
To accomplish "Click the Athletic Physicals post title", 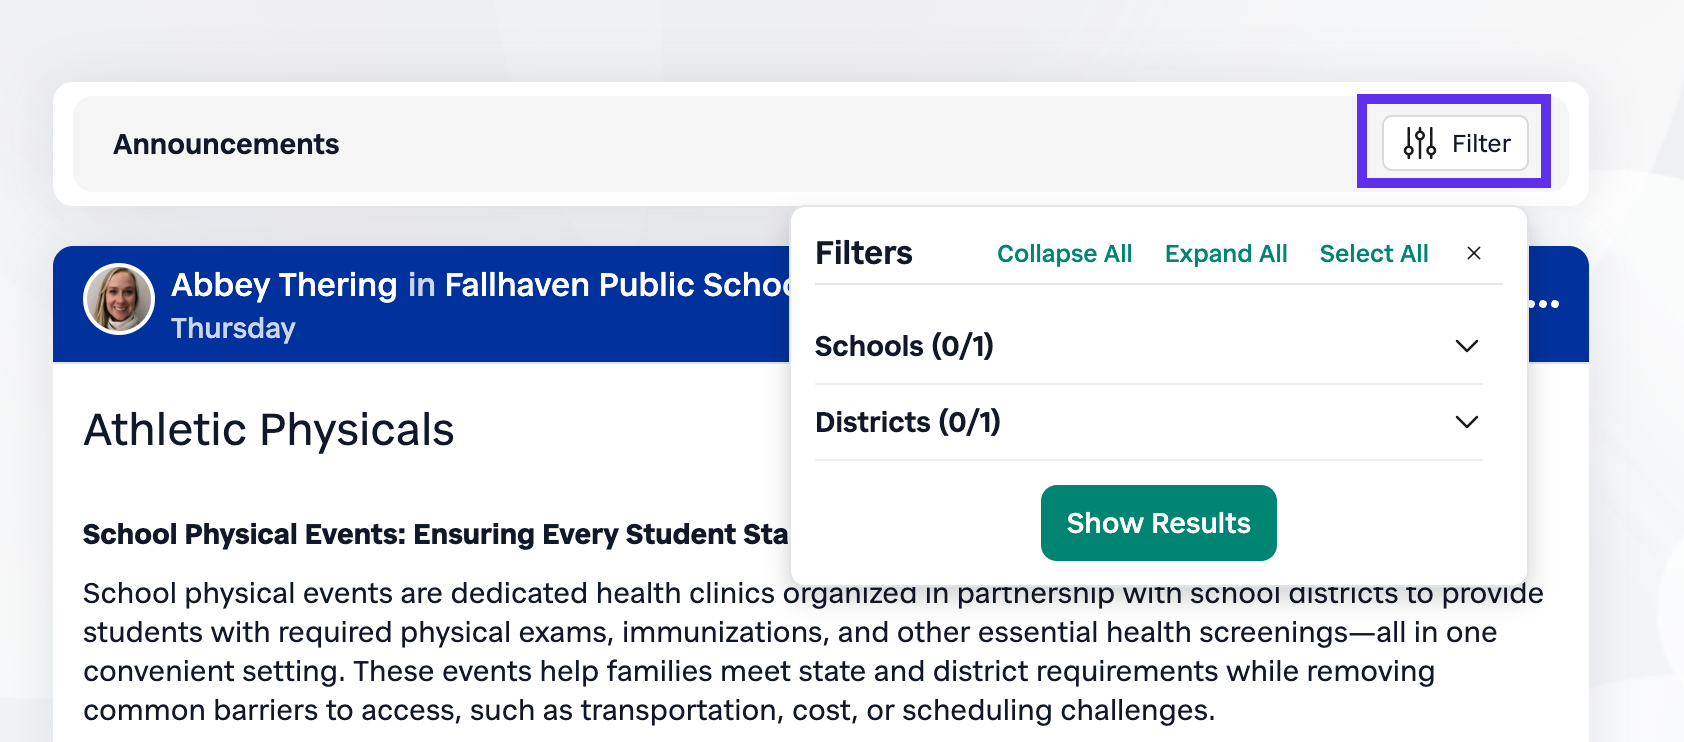I will (x=268, y=430).
